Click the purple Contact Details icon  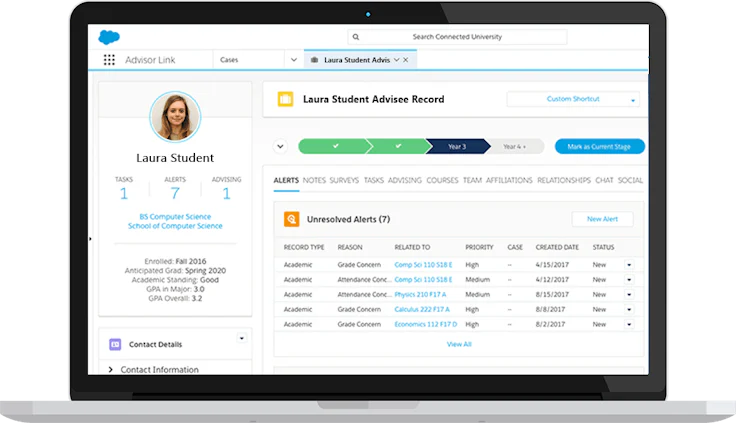(115, 344)
